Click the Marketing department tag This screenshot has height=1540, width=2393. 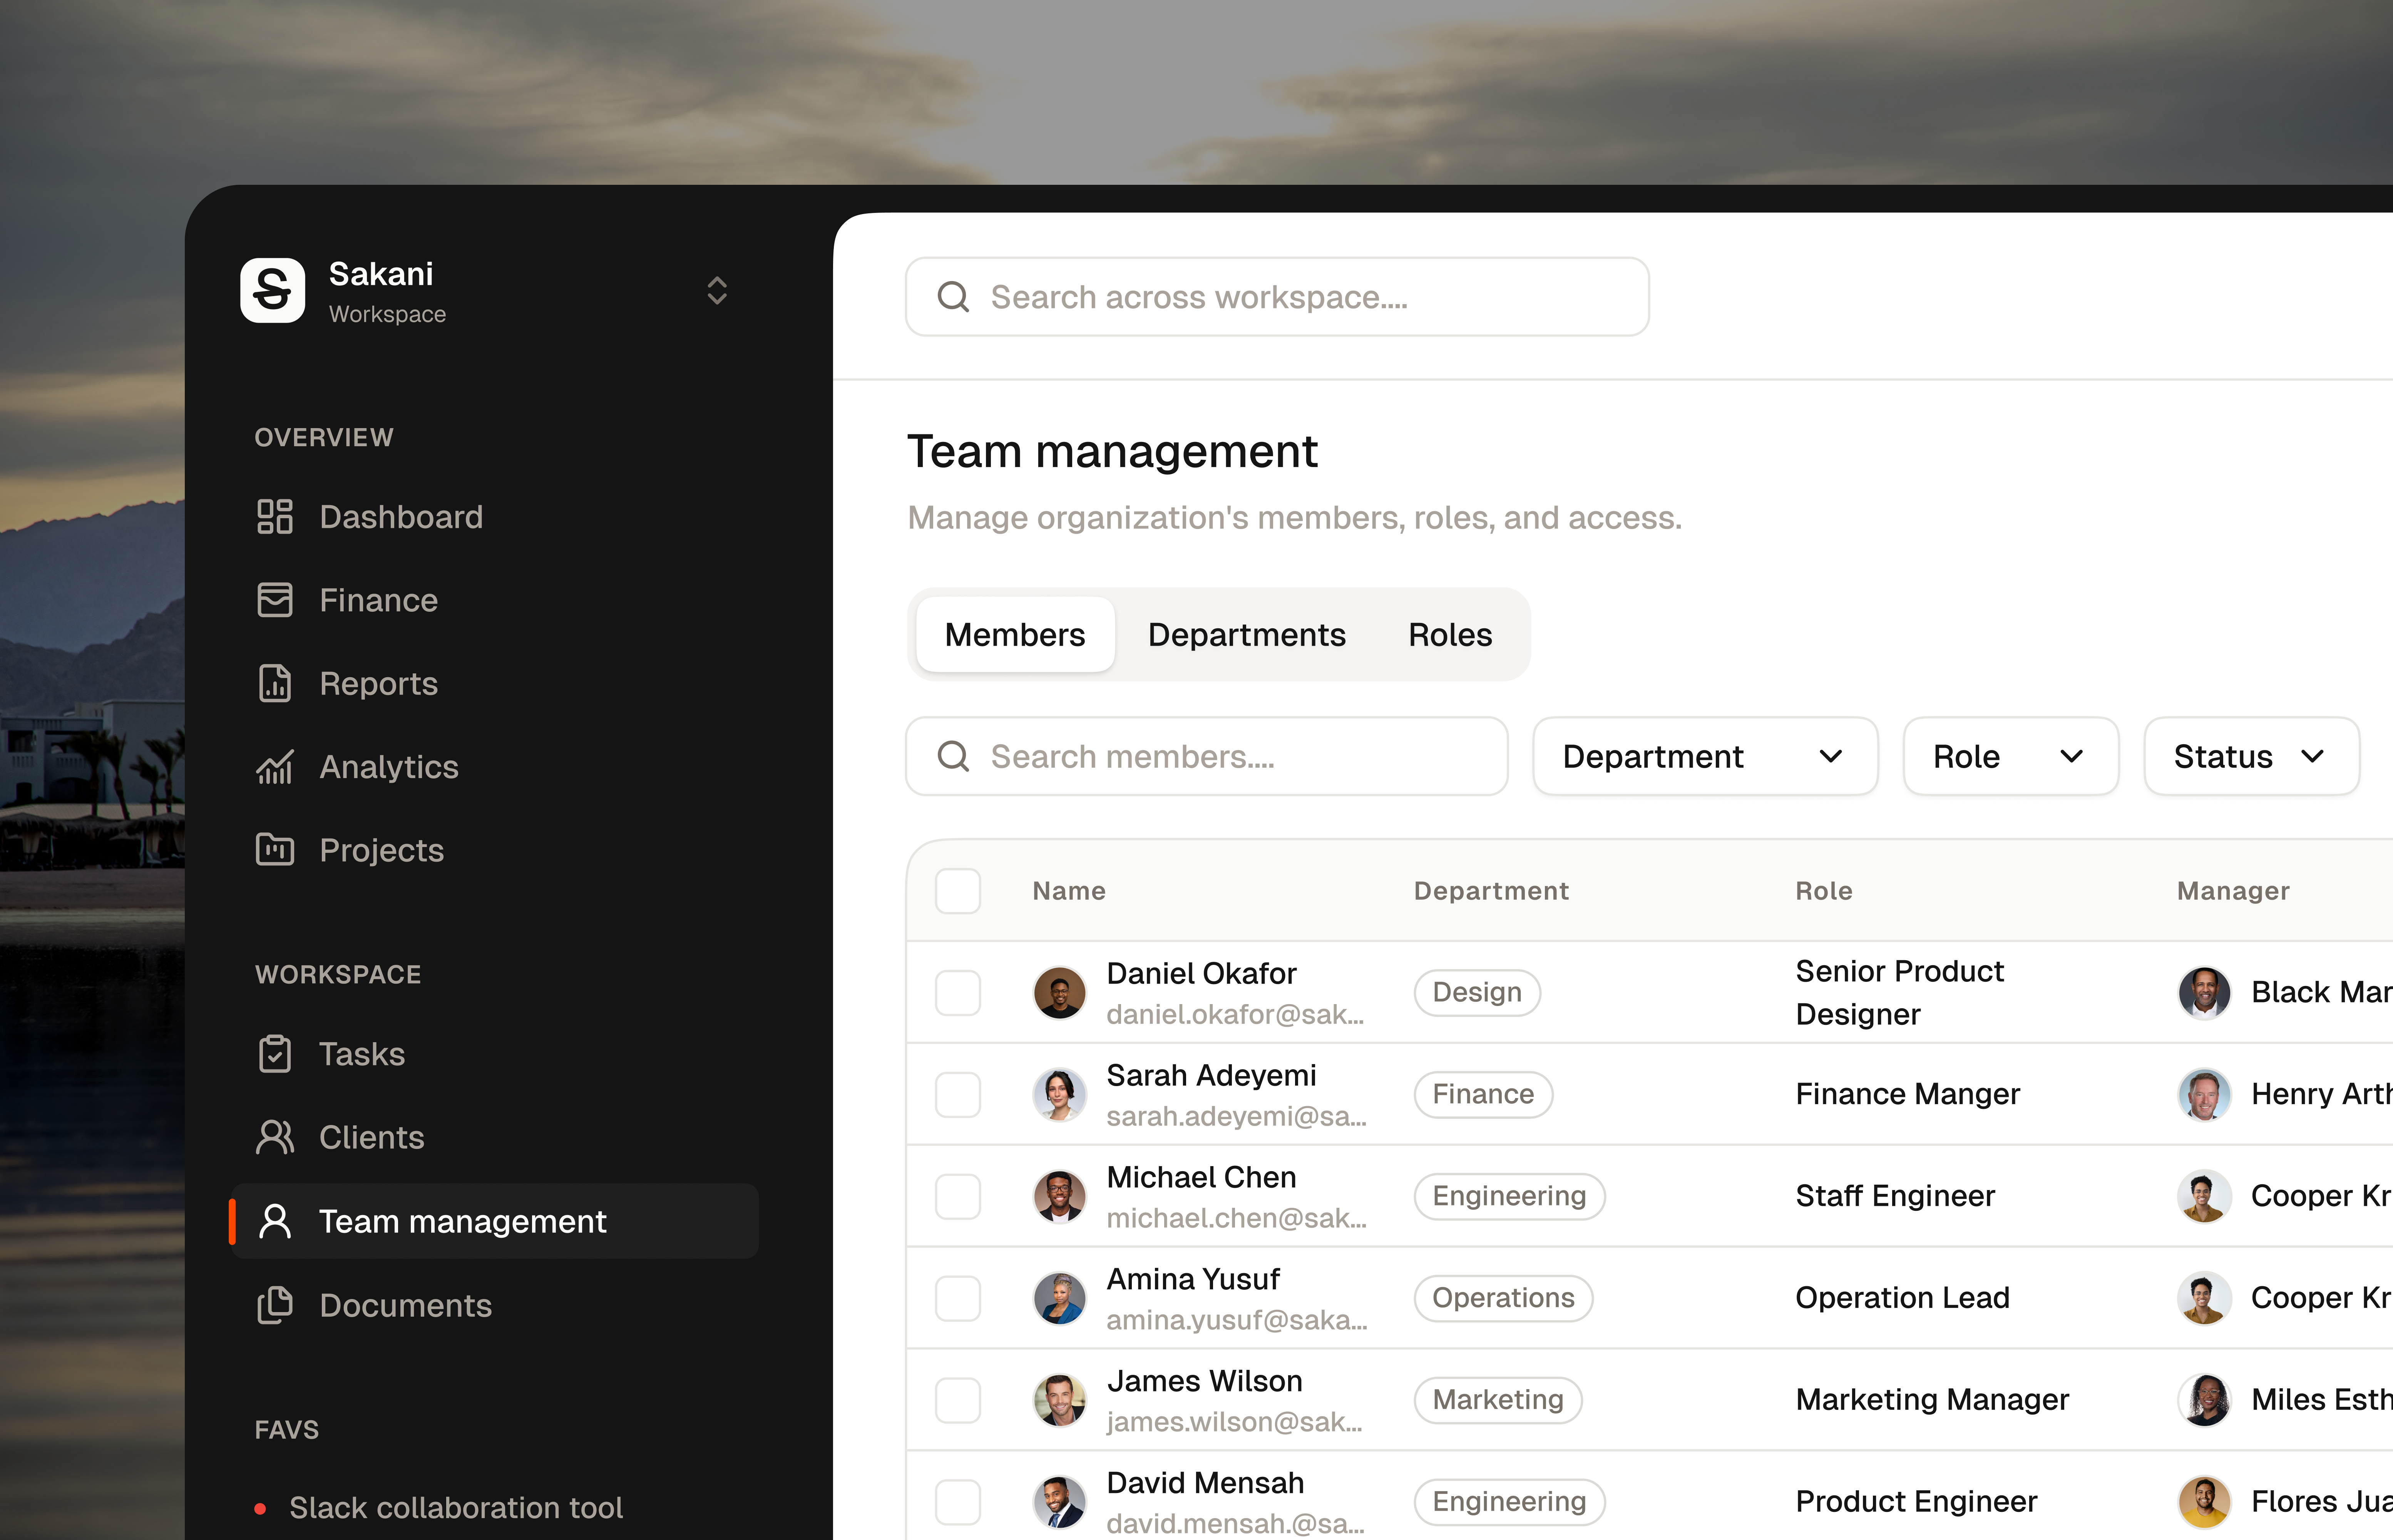1497,1400
